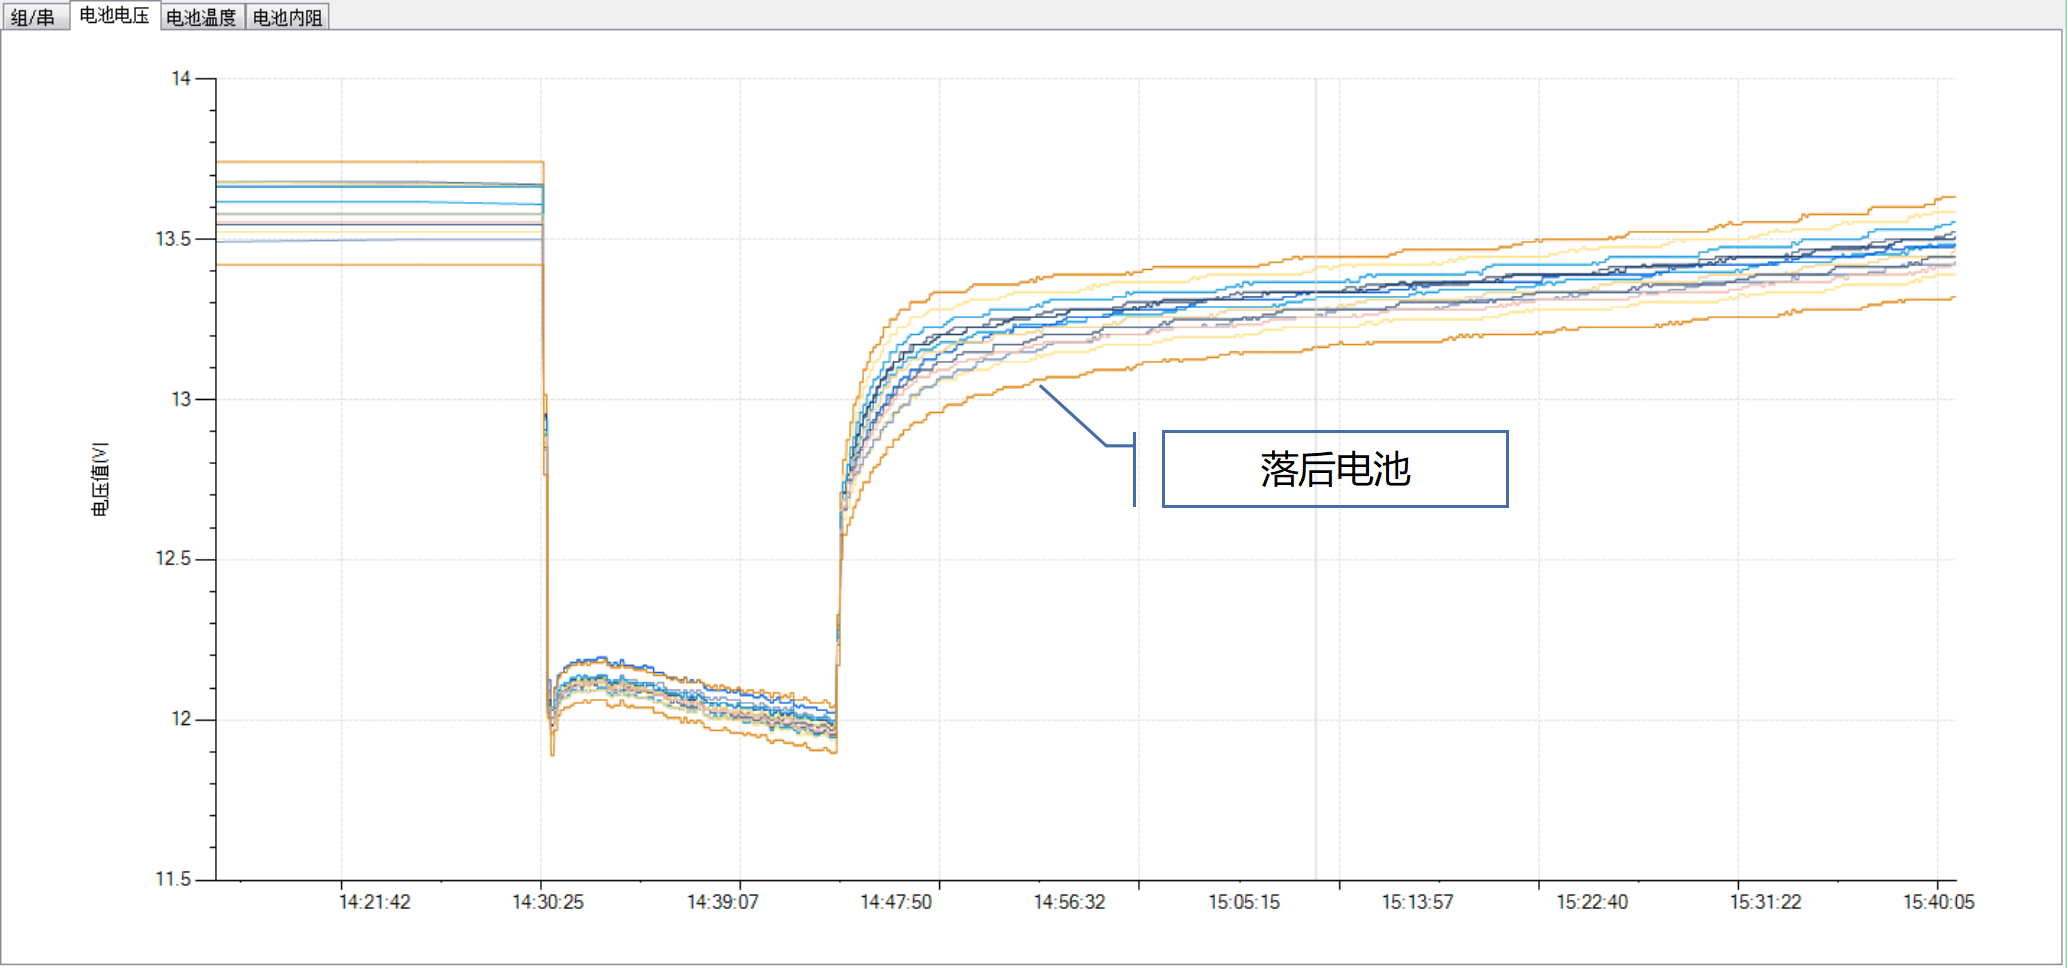Click the 13.5 voltage axis label

(x=173, y=239)
